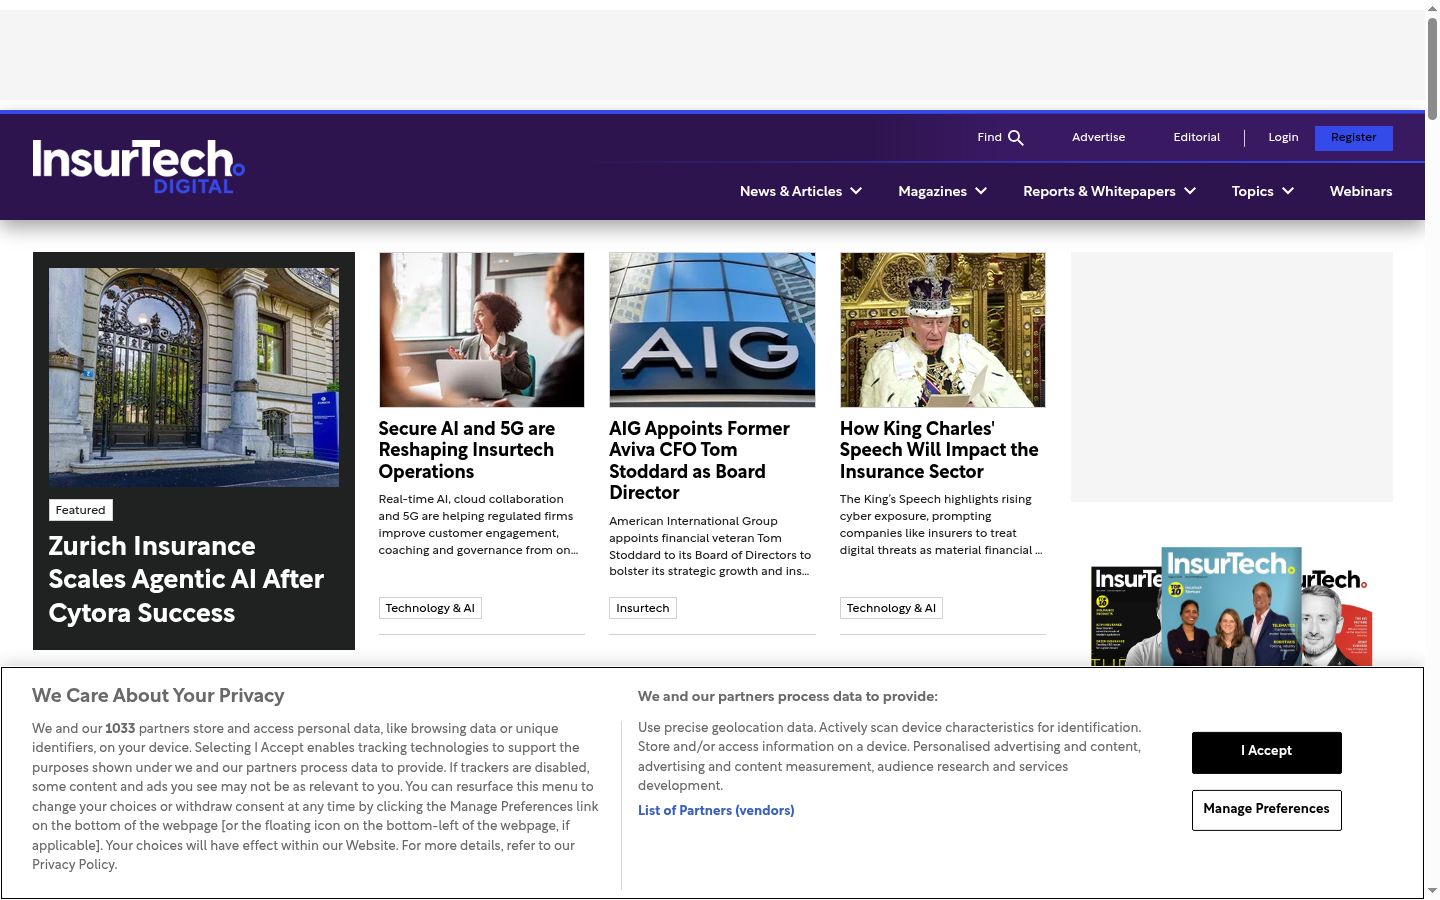Viewport: 1440px width, 900px height.
Task: Select the Featured tag on Zurich article
Action: 80,510
